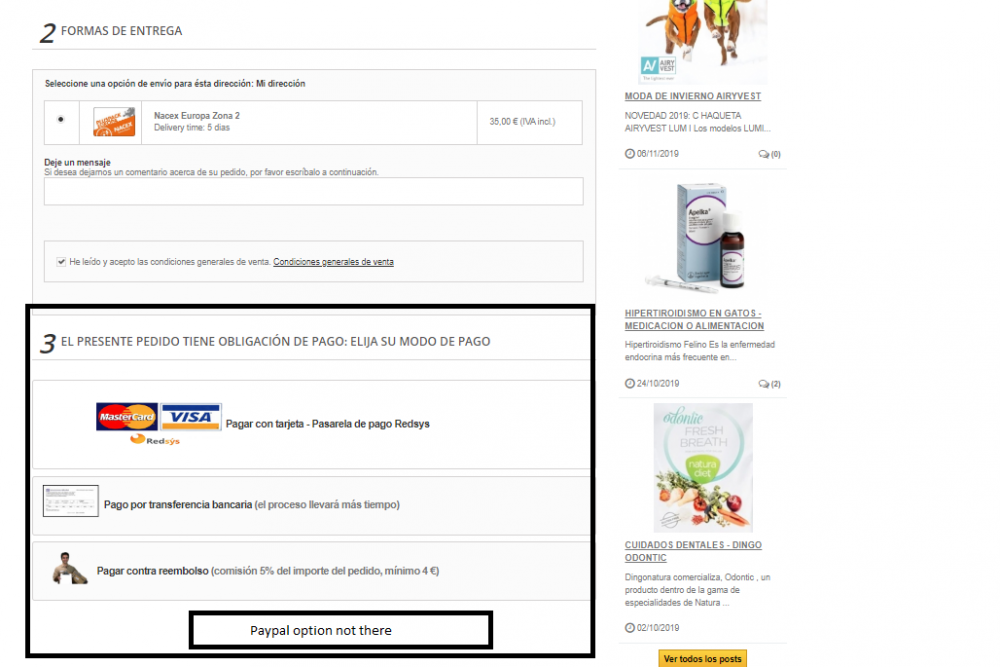Image resolution: width=1000 pixels, height=667 pixels.
Task: Click the bank transfer document icon
Action: (x=71, y=501)
